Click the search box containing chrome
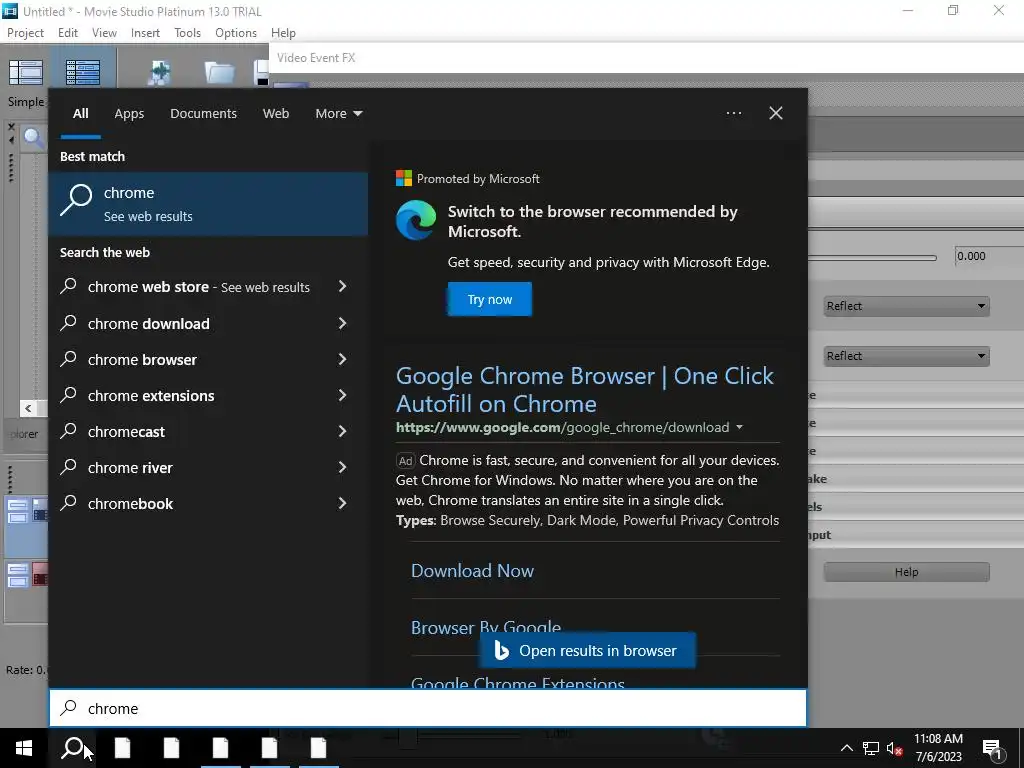 click(428, 708)
